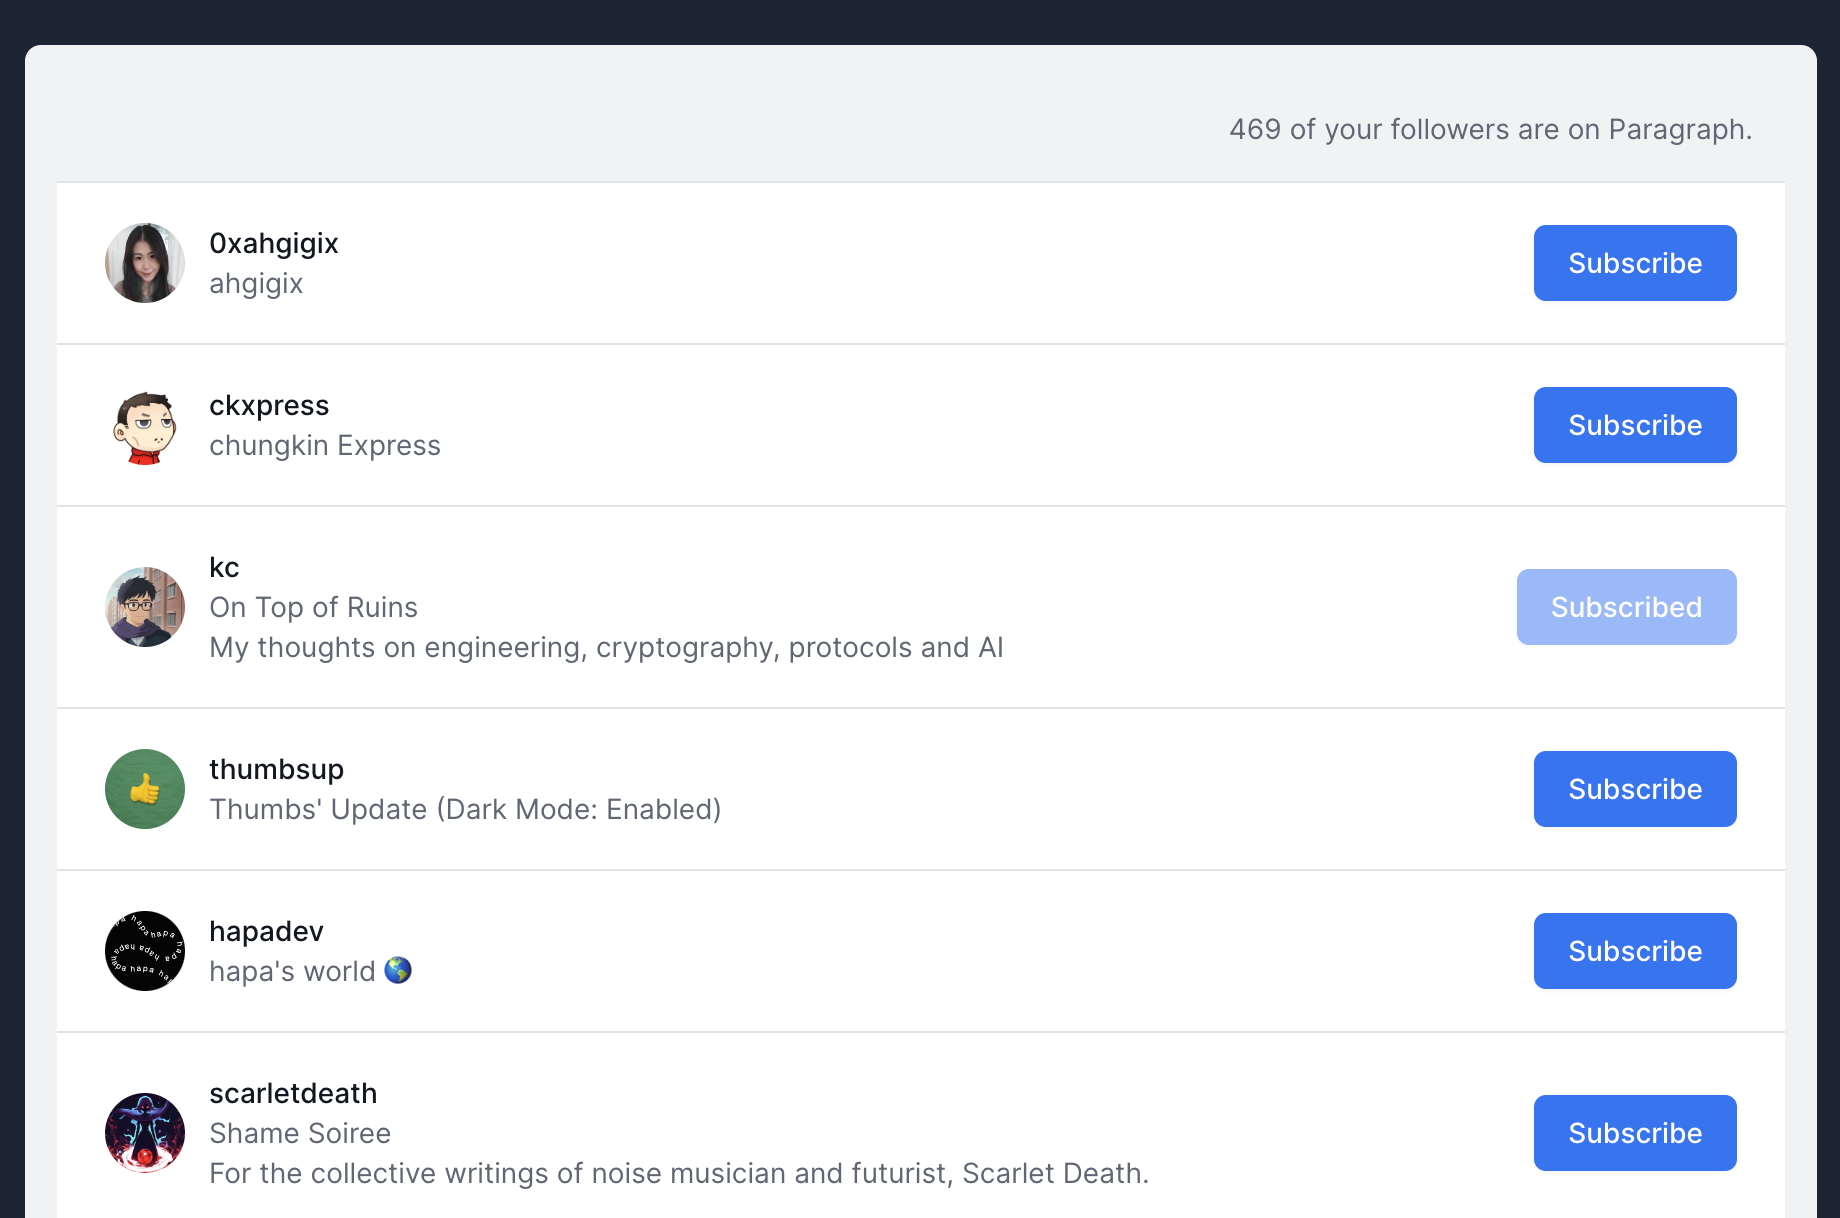Screen dimensions: 1840x1218
Task: Visit the "On Top of Ruins" publication
Action: coord(313,607)
